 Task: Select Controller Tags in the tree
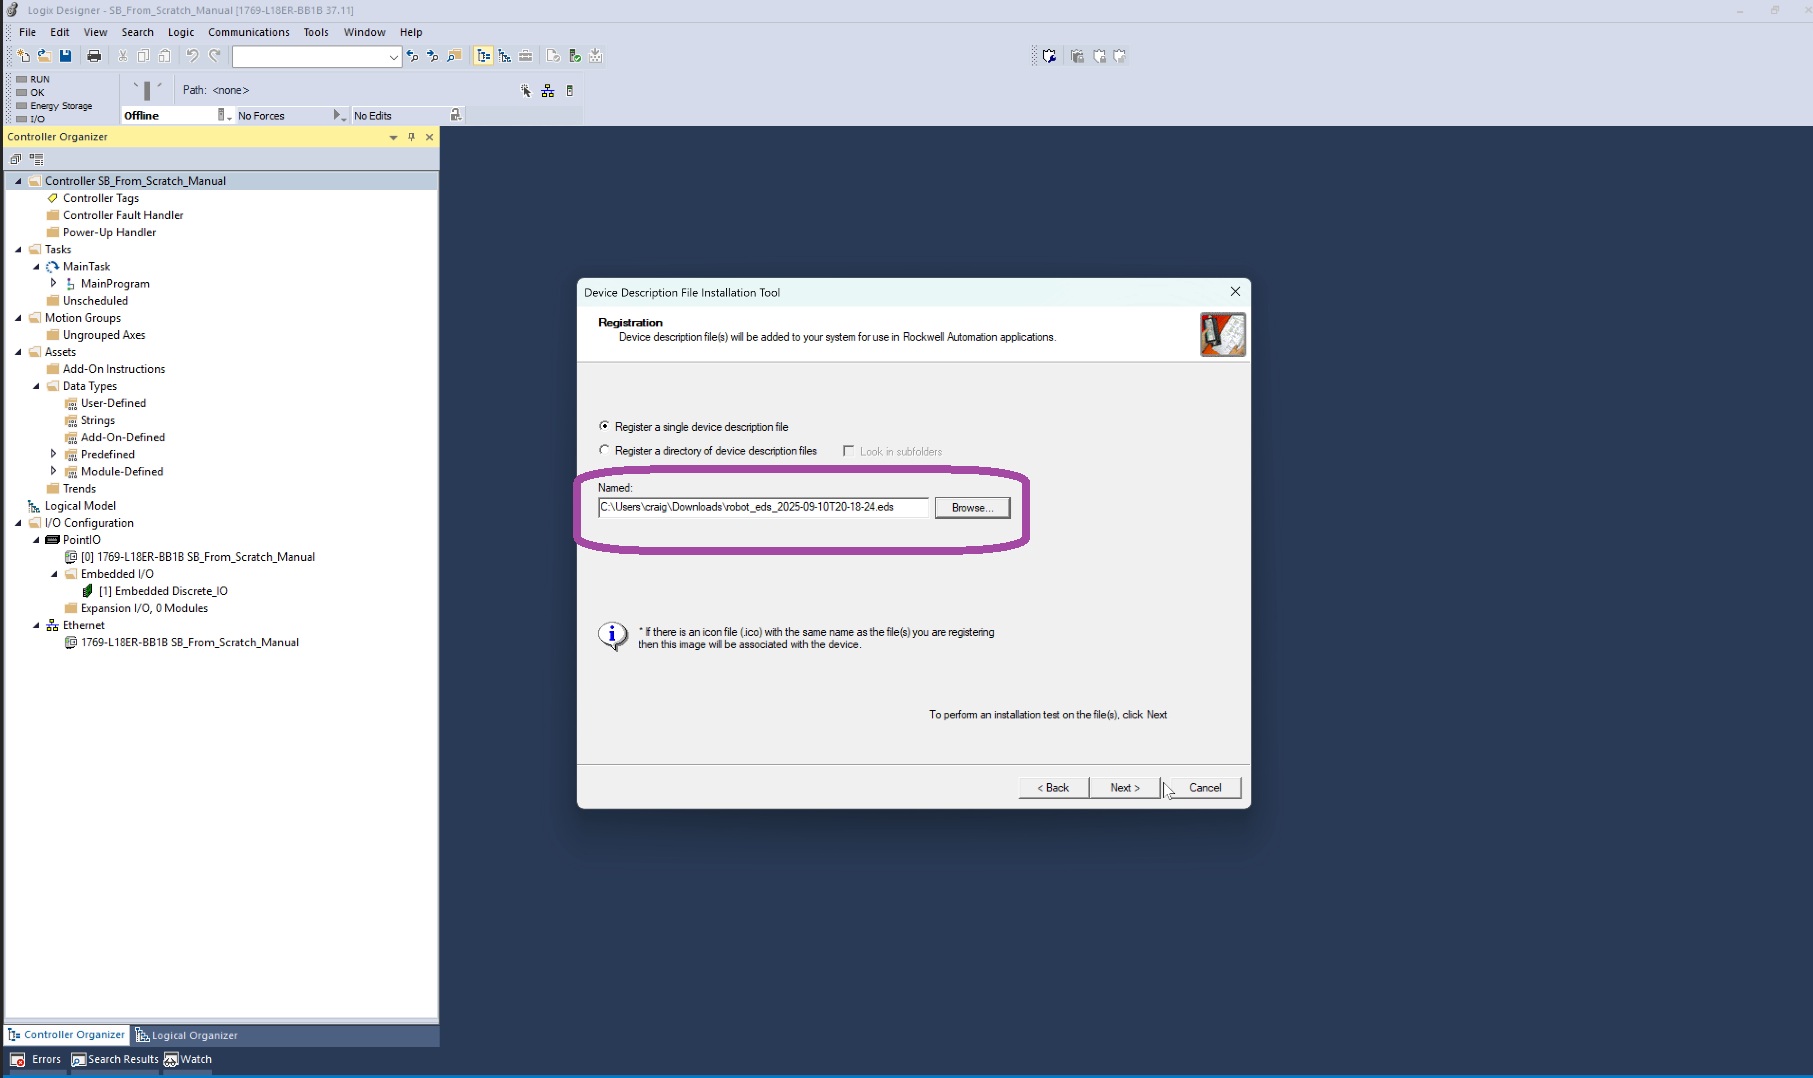click(100, 198)
